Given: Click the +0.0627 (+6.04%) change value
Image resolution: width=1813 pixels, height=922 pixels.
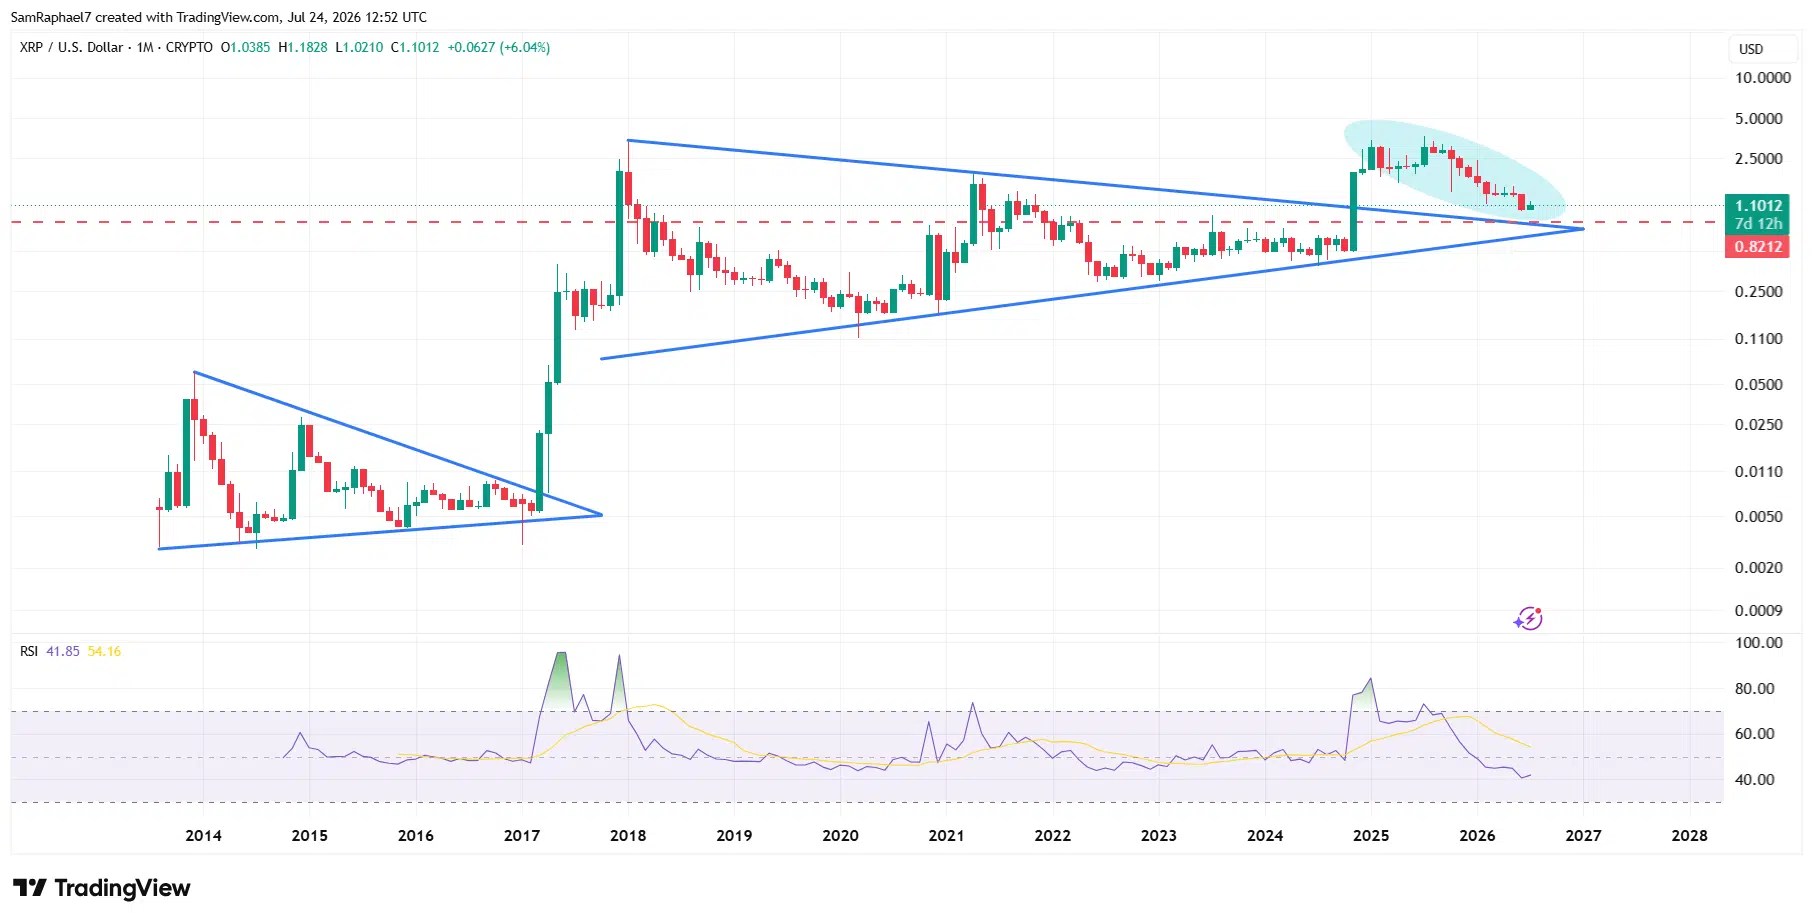Looking at the screenshot, I should tap(498, 47).
